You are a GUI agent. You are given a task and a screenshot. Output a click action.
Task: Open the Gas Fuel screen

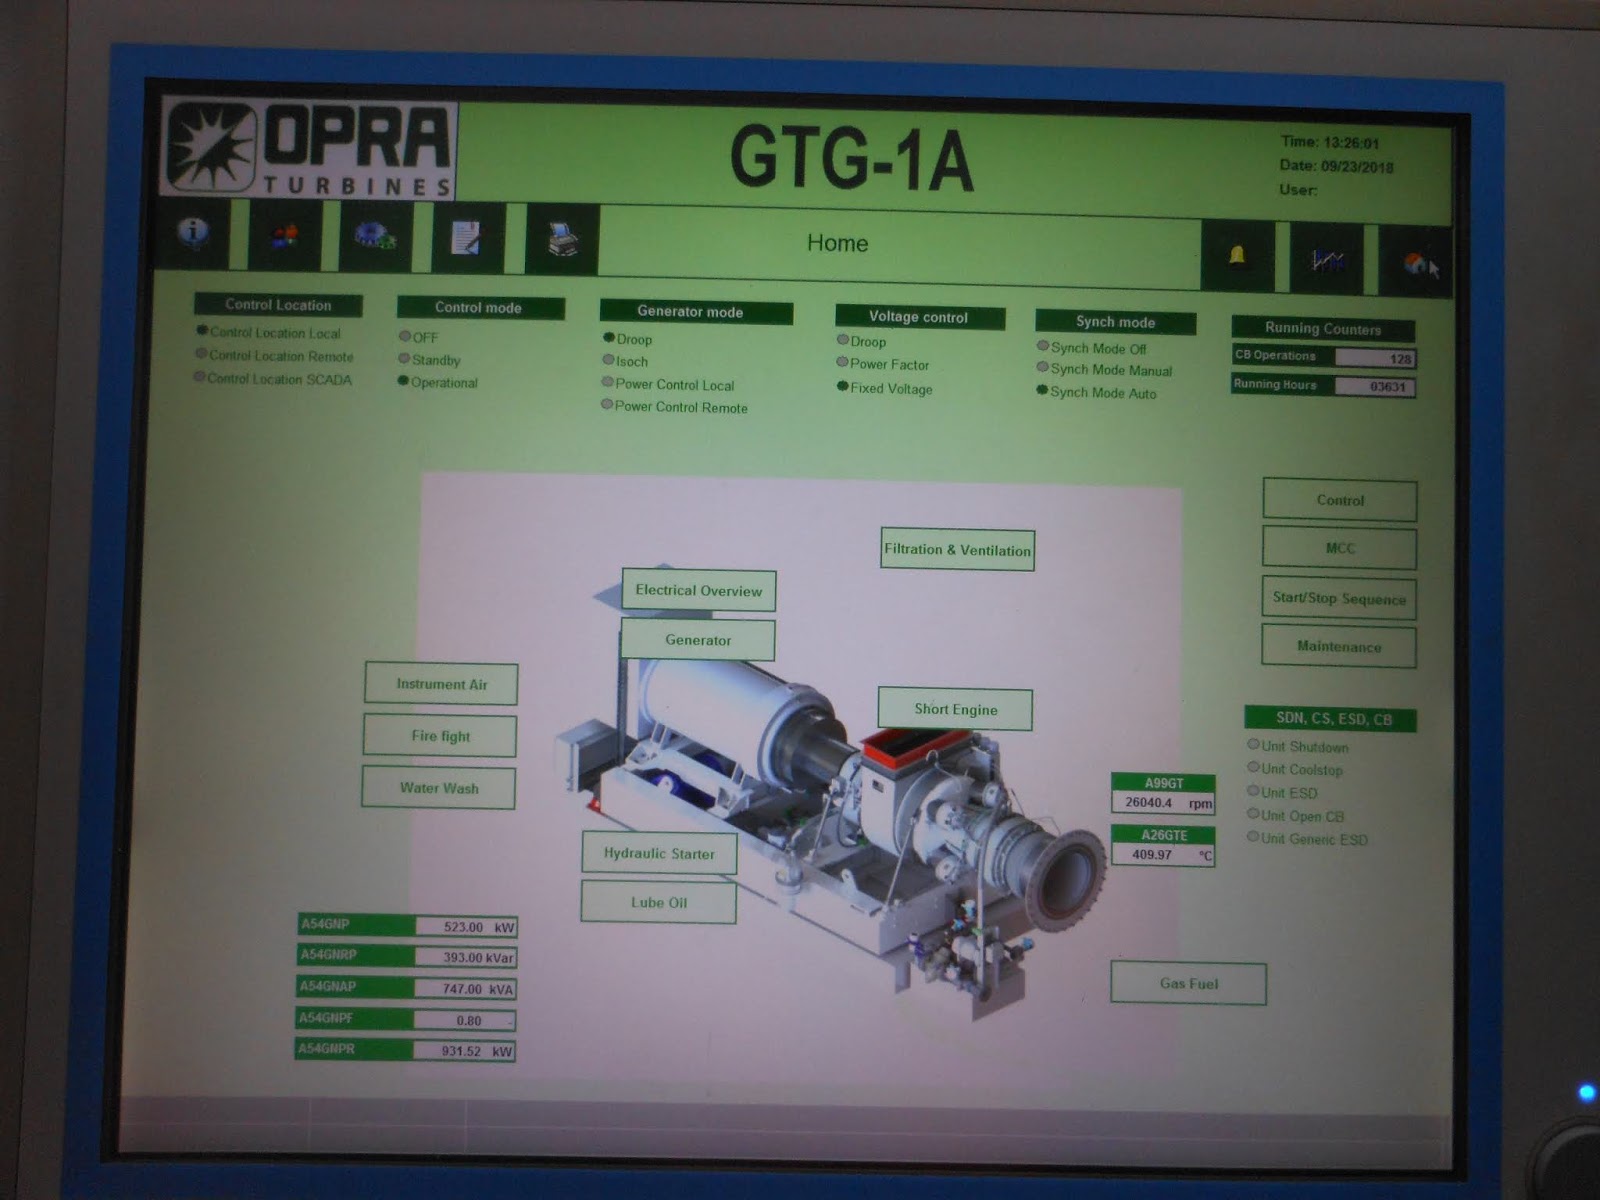pos(1188,983)
